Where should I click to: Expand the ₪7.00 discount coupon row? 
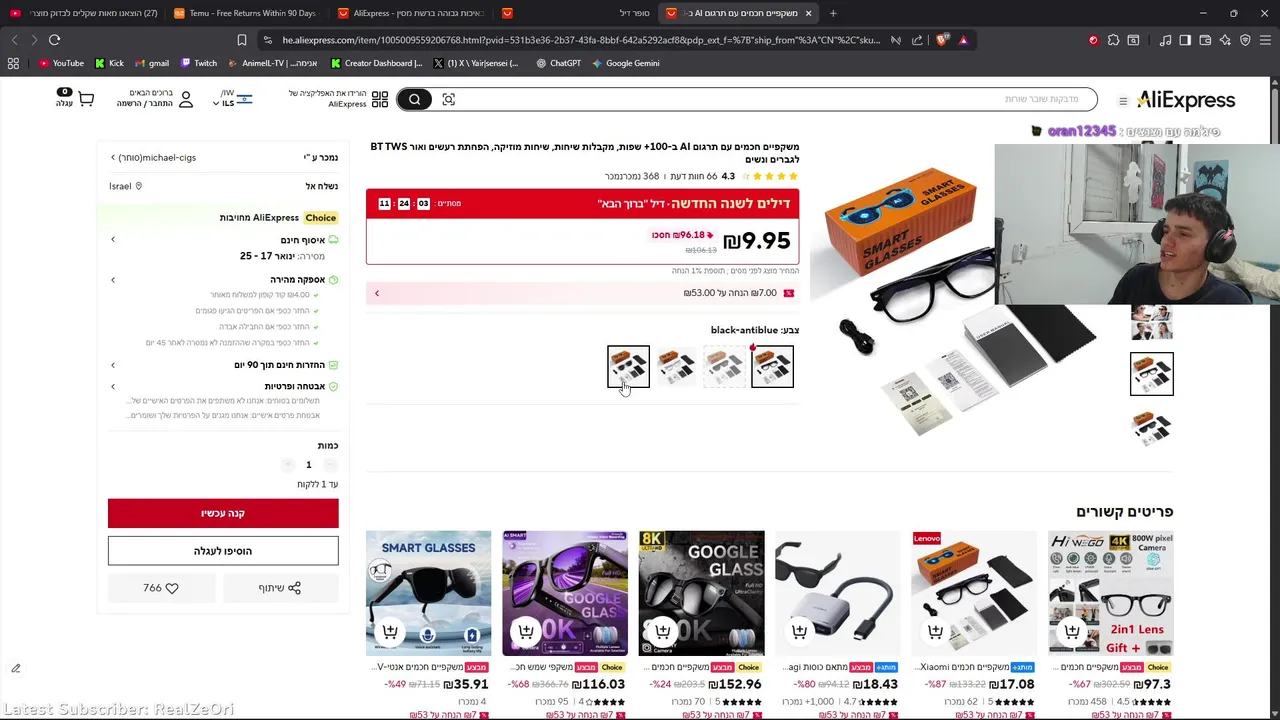pyautogui.click(x=583, y=293)
